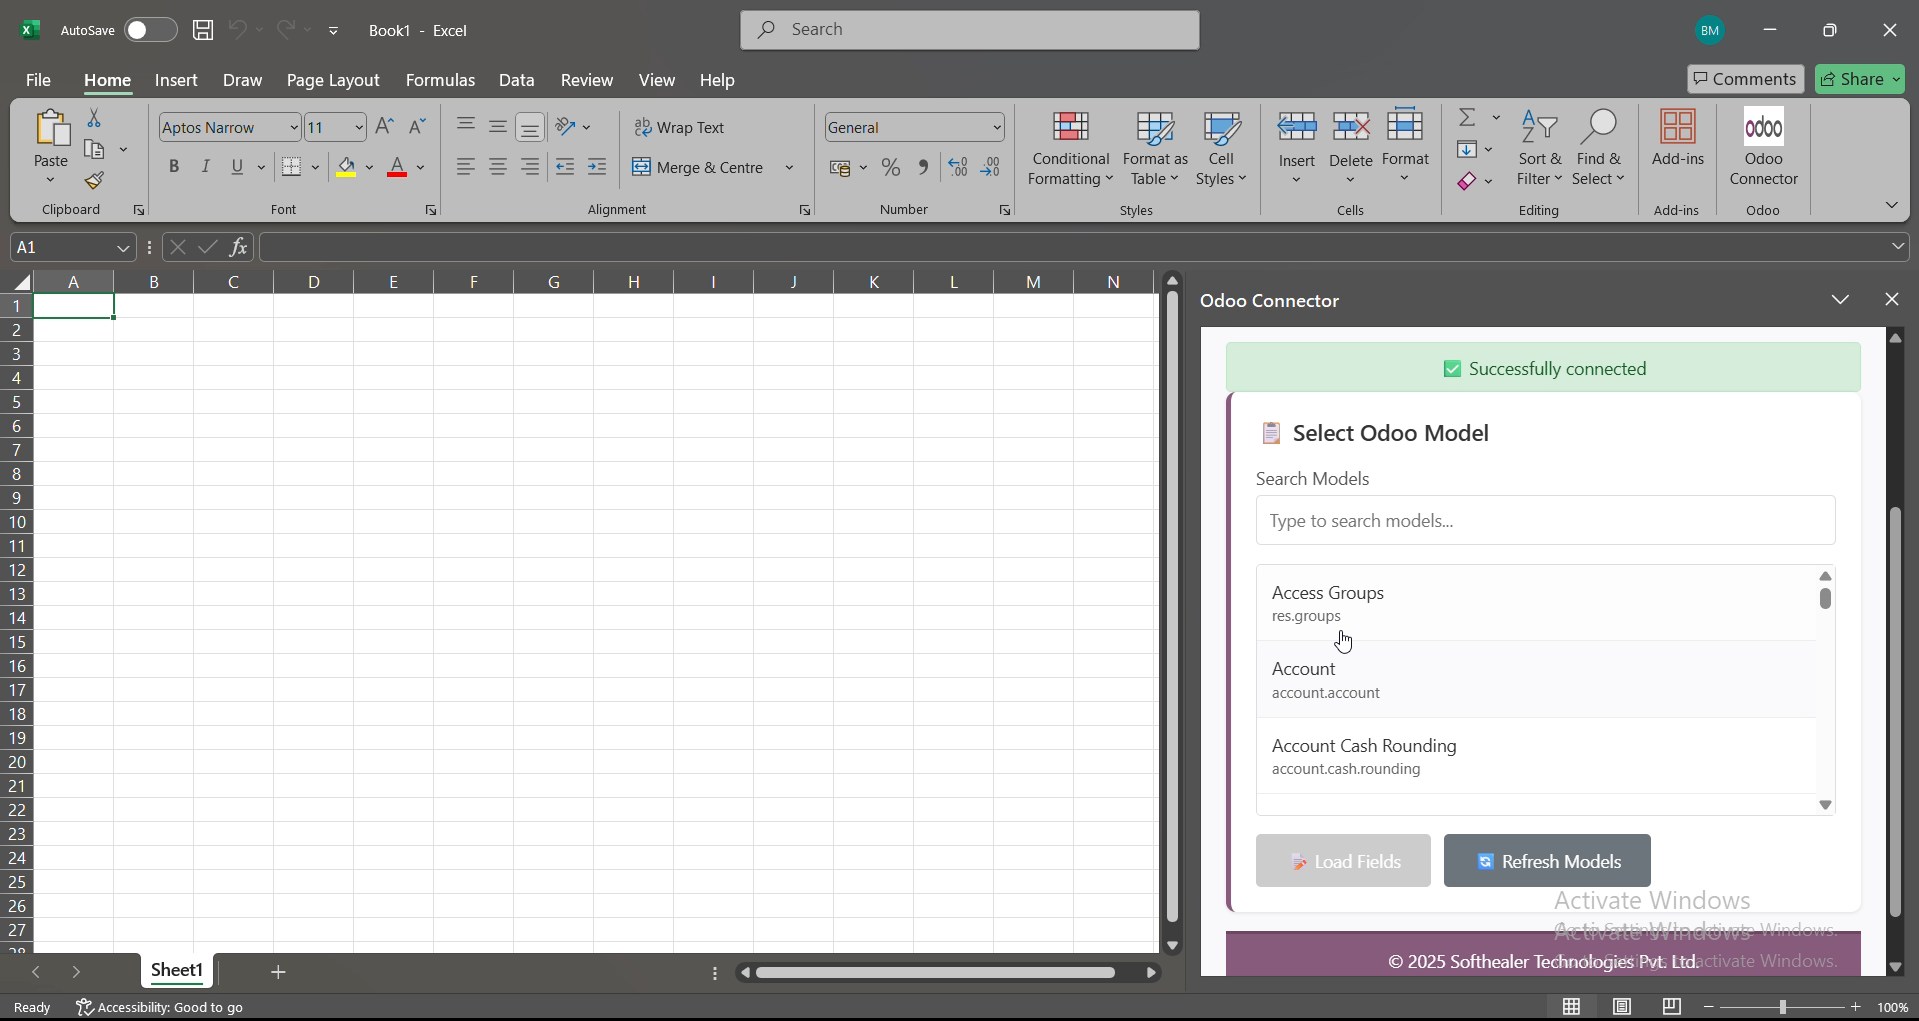The height and width of the screenshot is (1021, 1919).
Task: Click the Percent Style icon
Action: (890, 168)
